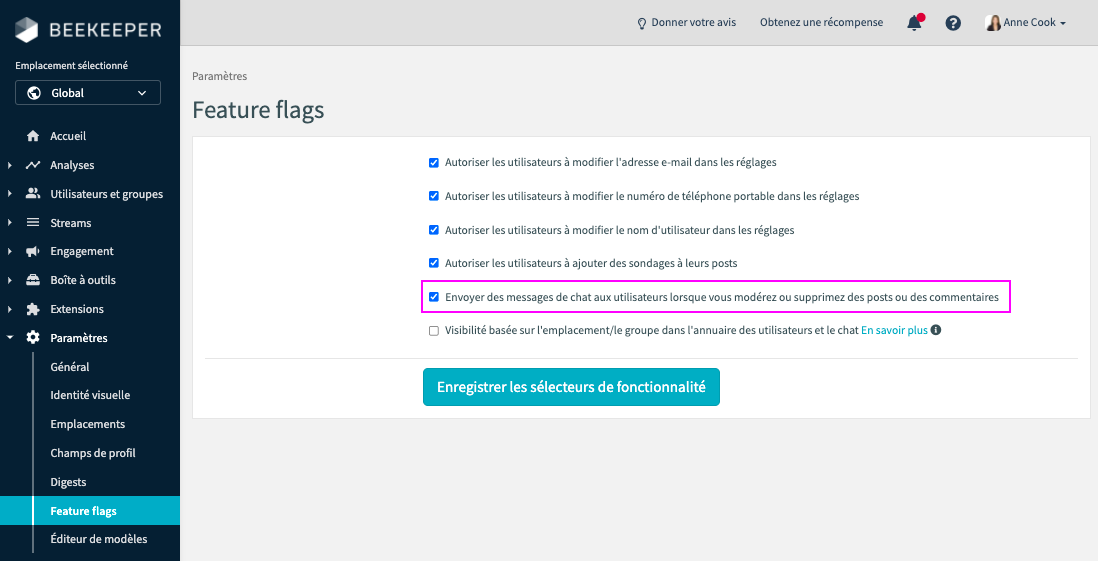Click Enregistrer les sélecteurs de fonctionnalité button
Screen dimensions: 1098x561
[571, 387]
